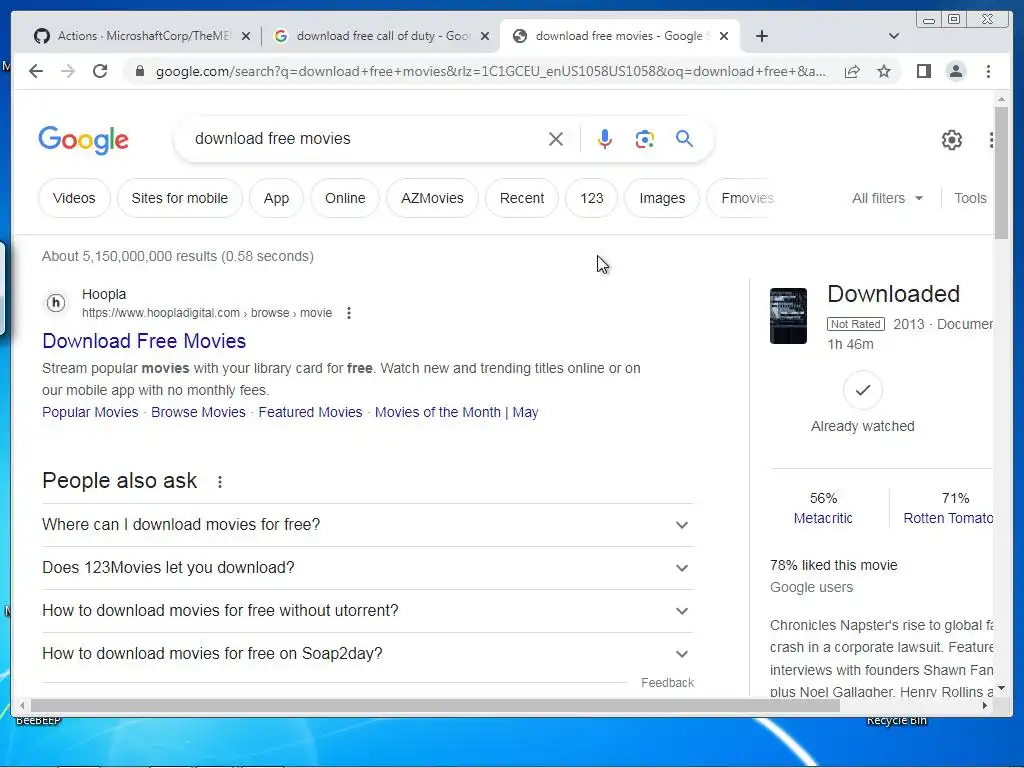Screen dimensions: 1024x768
Task: Open the side panel icon
Action: pyautogui.click(x=923, y=71)
